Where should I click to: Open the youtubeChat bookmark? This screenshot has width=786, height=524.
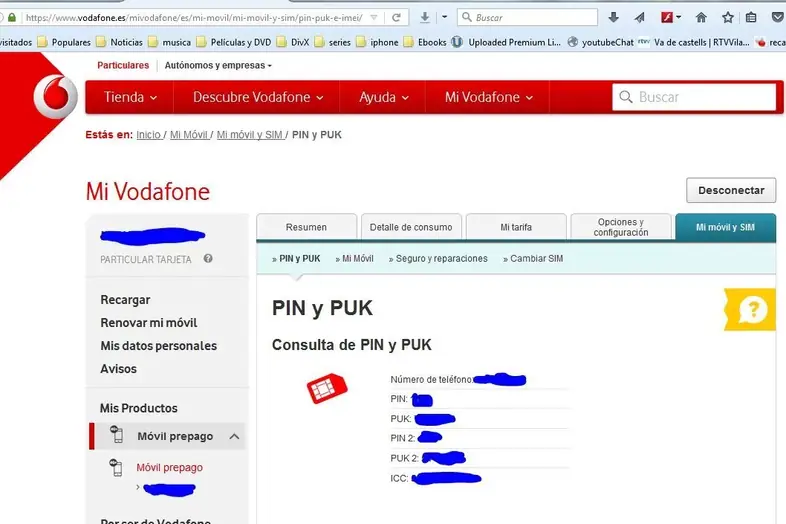pos(601,42)
